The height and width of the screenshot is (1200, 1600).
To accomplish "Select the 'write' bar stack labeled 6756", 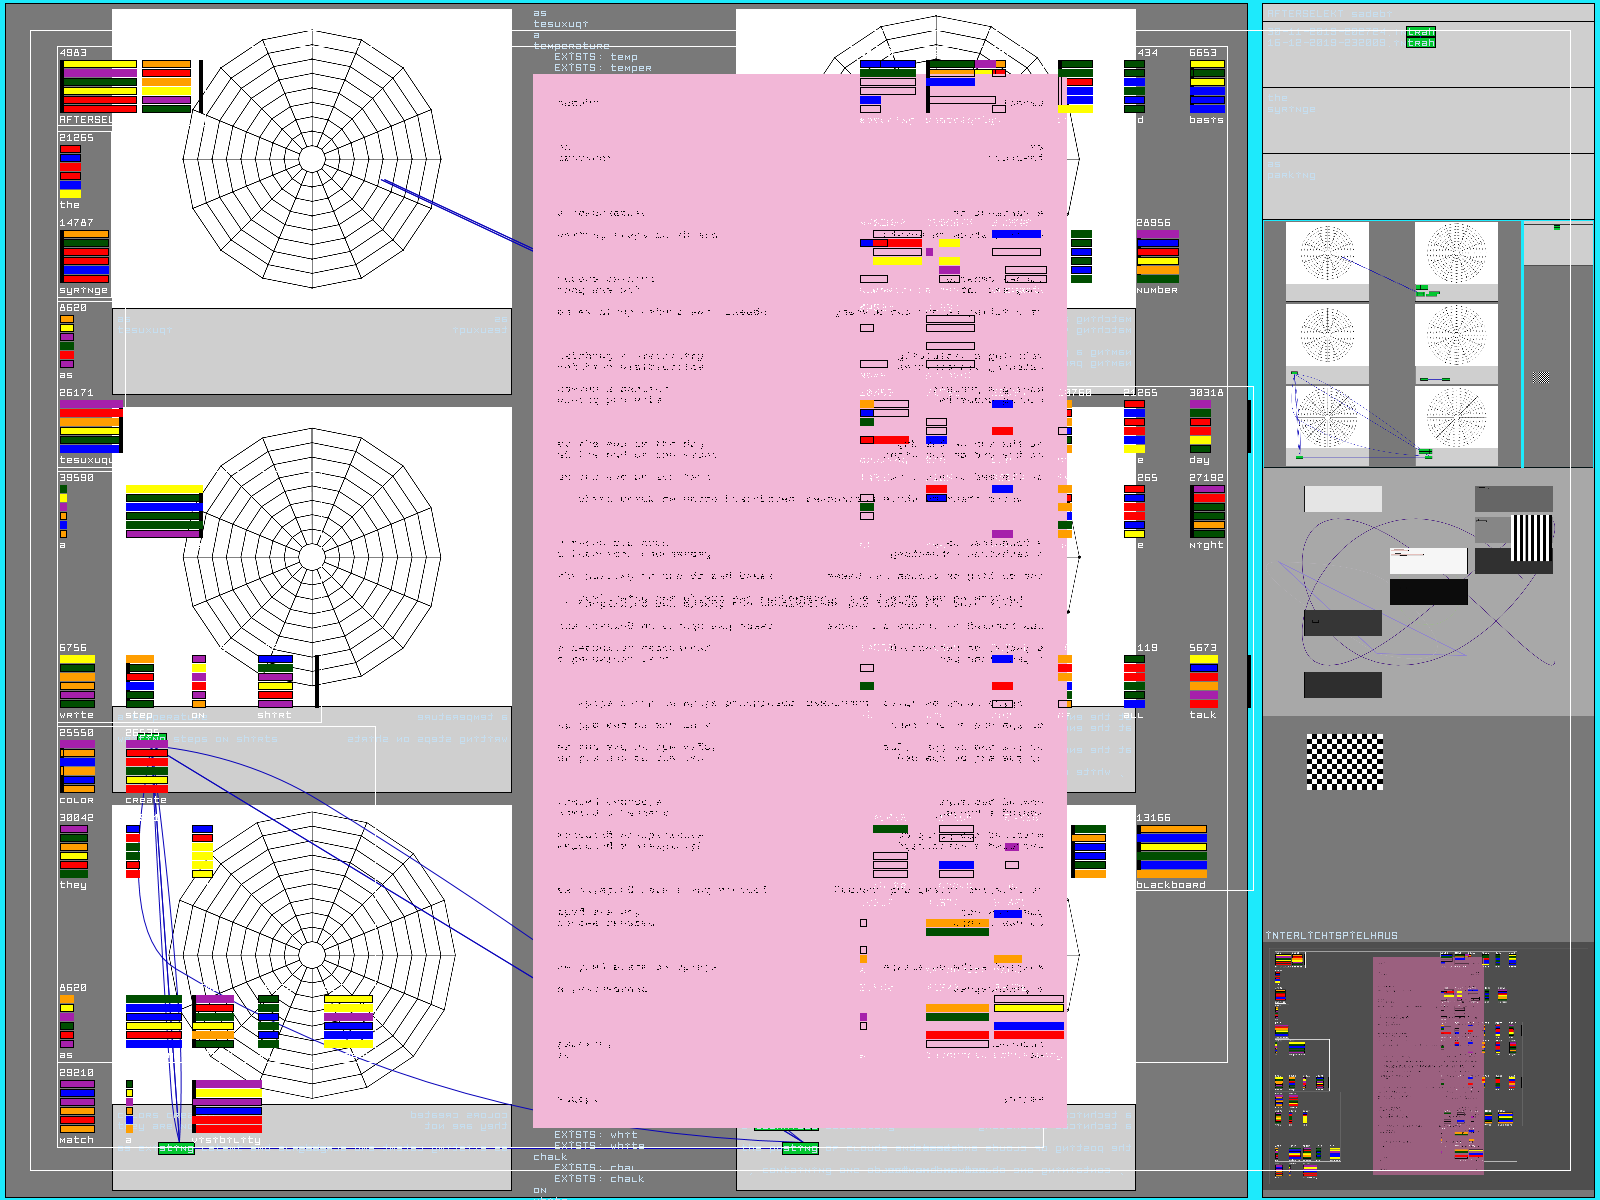I will click(x=77, y=682).
